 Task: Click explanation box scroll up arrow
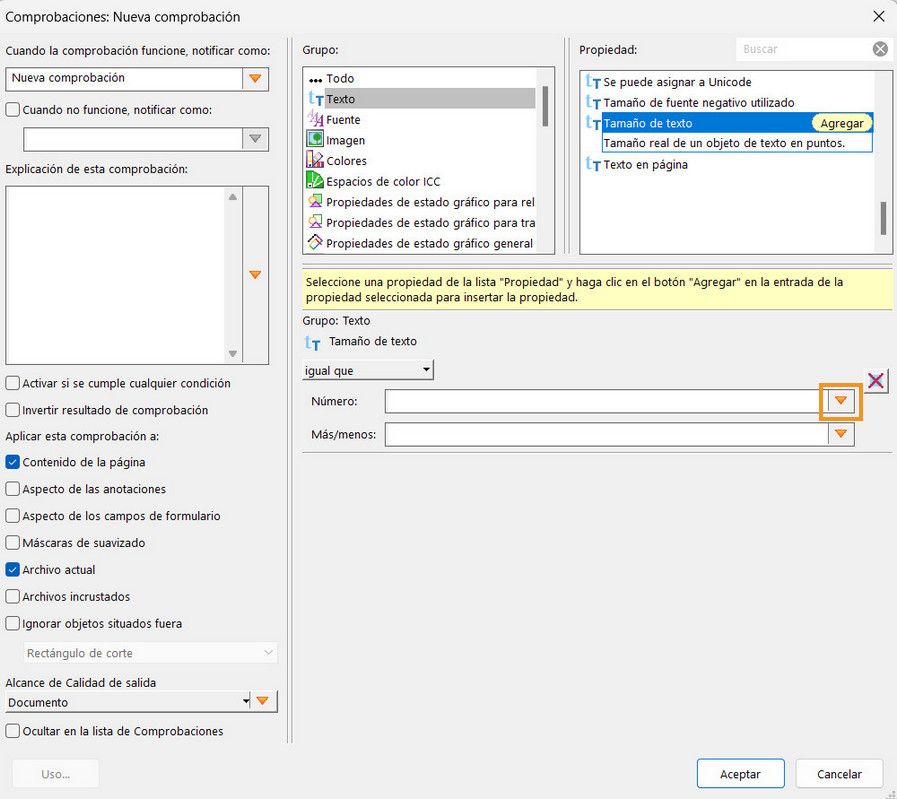point(232,197)
